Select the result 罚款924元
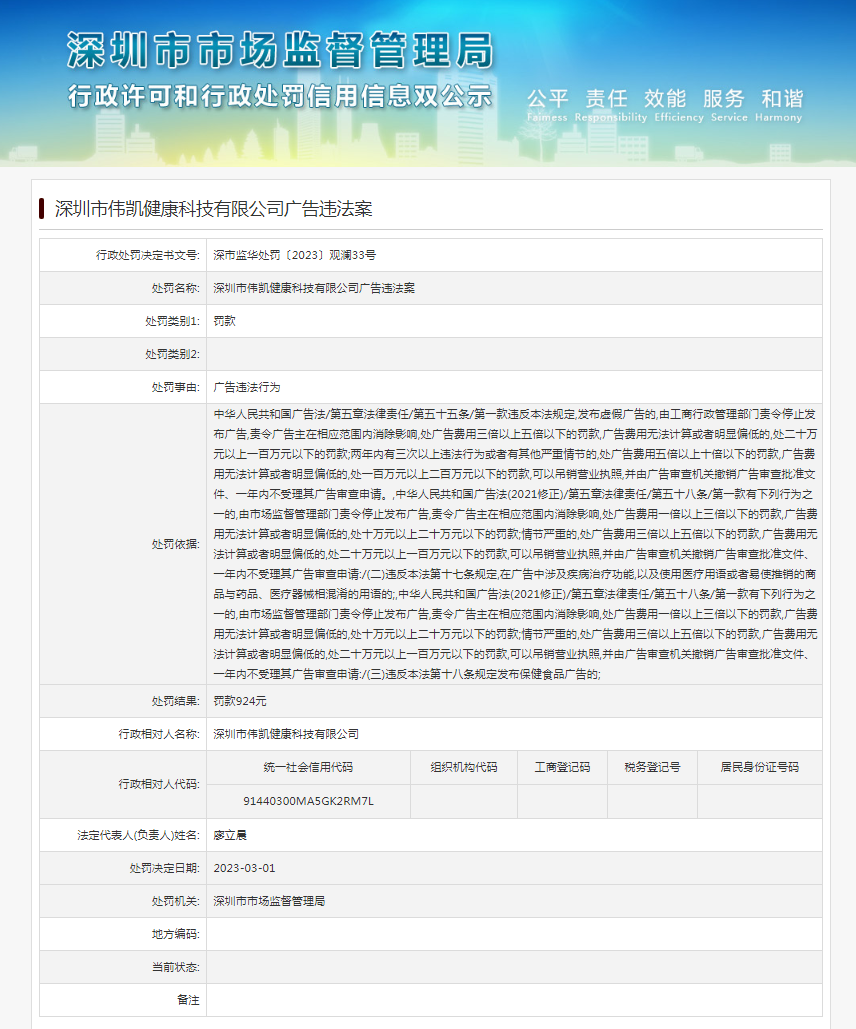Screen dimensions: 856x1029 240,701
